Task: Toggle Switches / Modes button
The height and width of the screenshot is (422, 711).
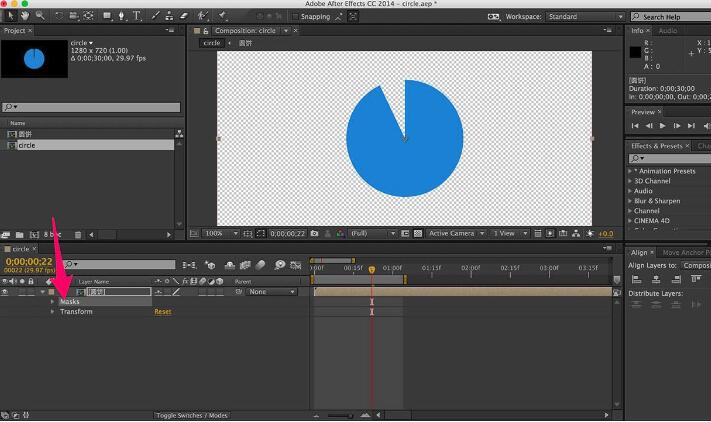Action: point(191,415)
